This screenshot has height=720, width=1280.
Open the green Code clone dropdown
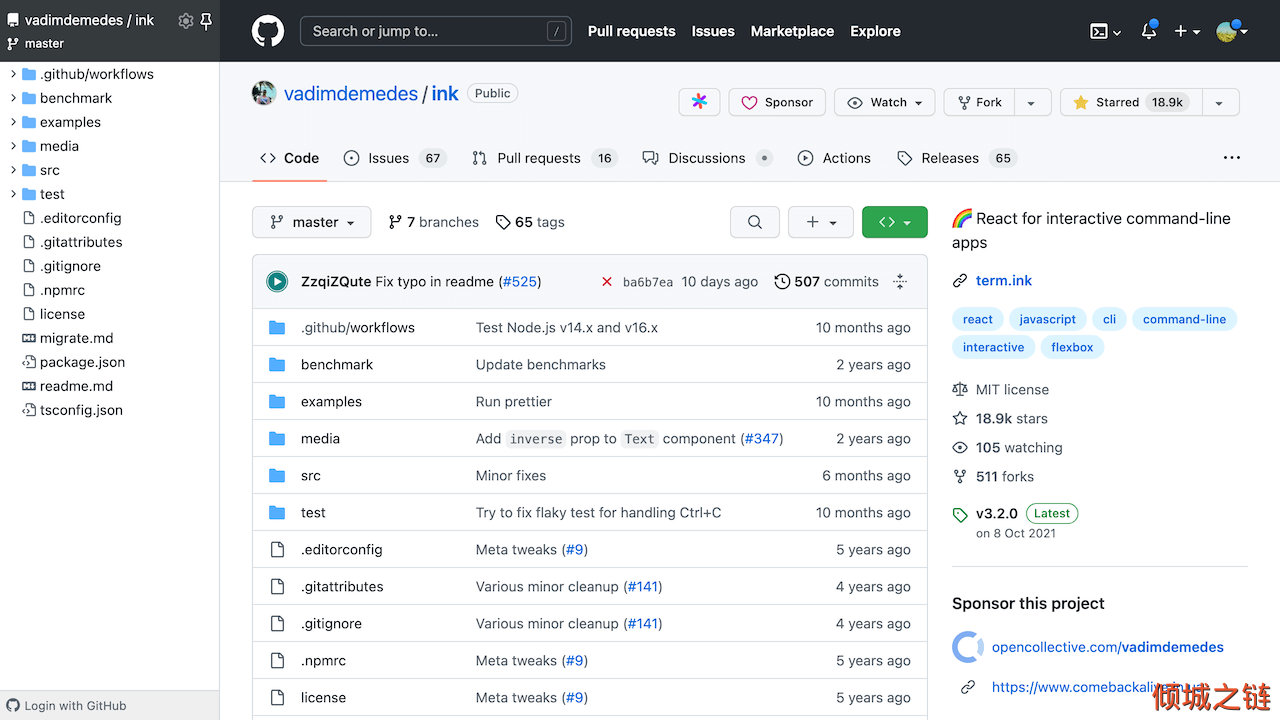pyautogui.click(x=895, y=222)
